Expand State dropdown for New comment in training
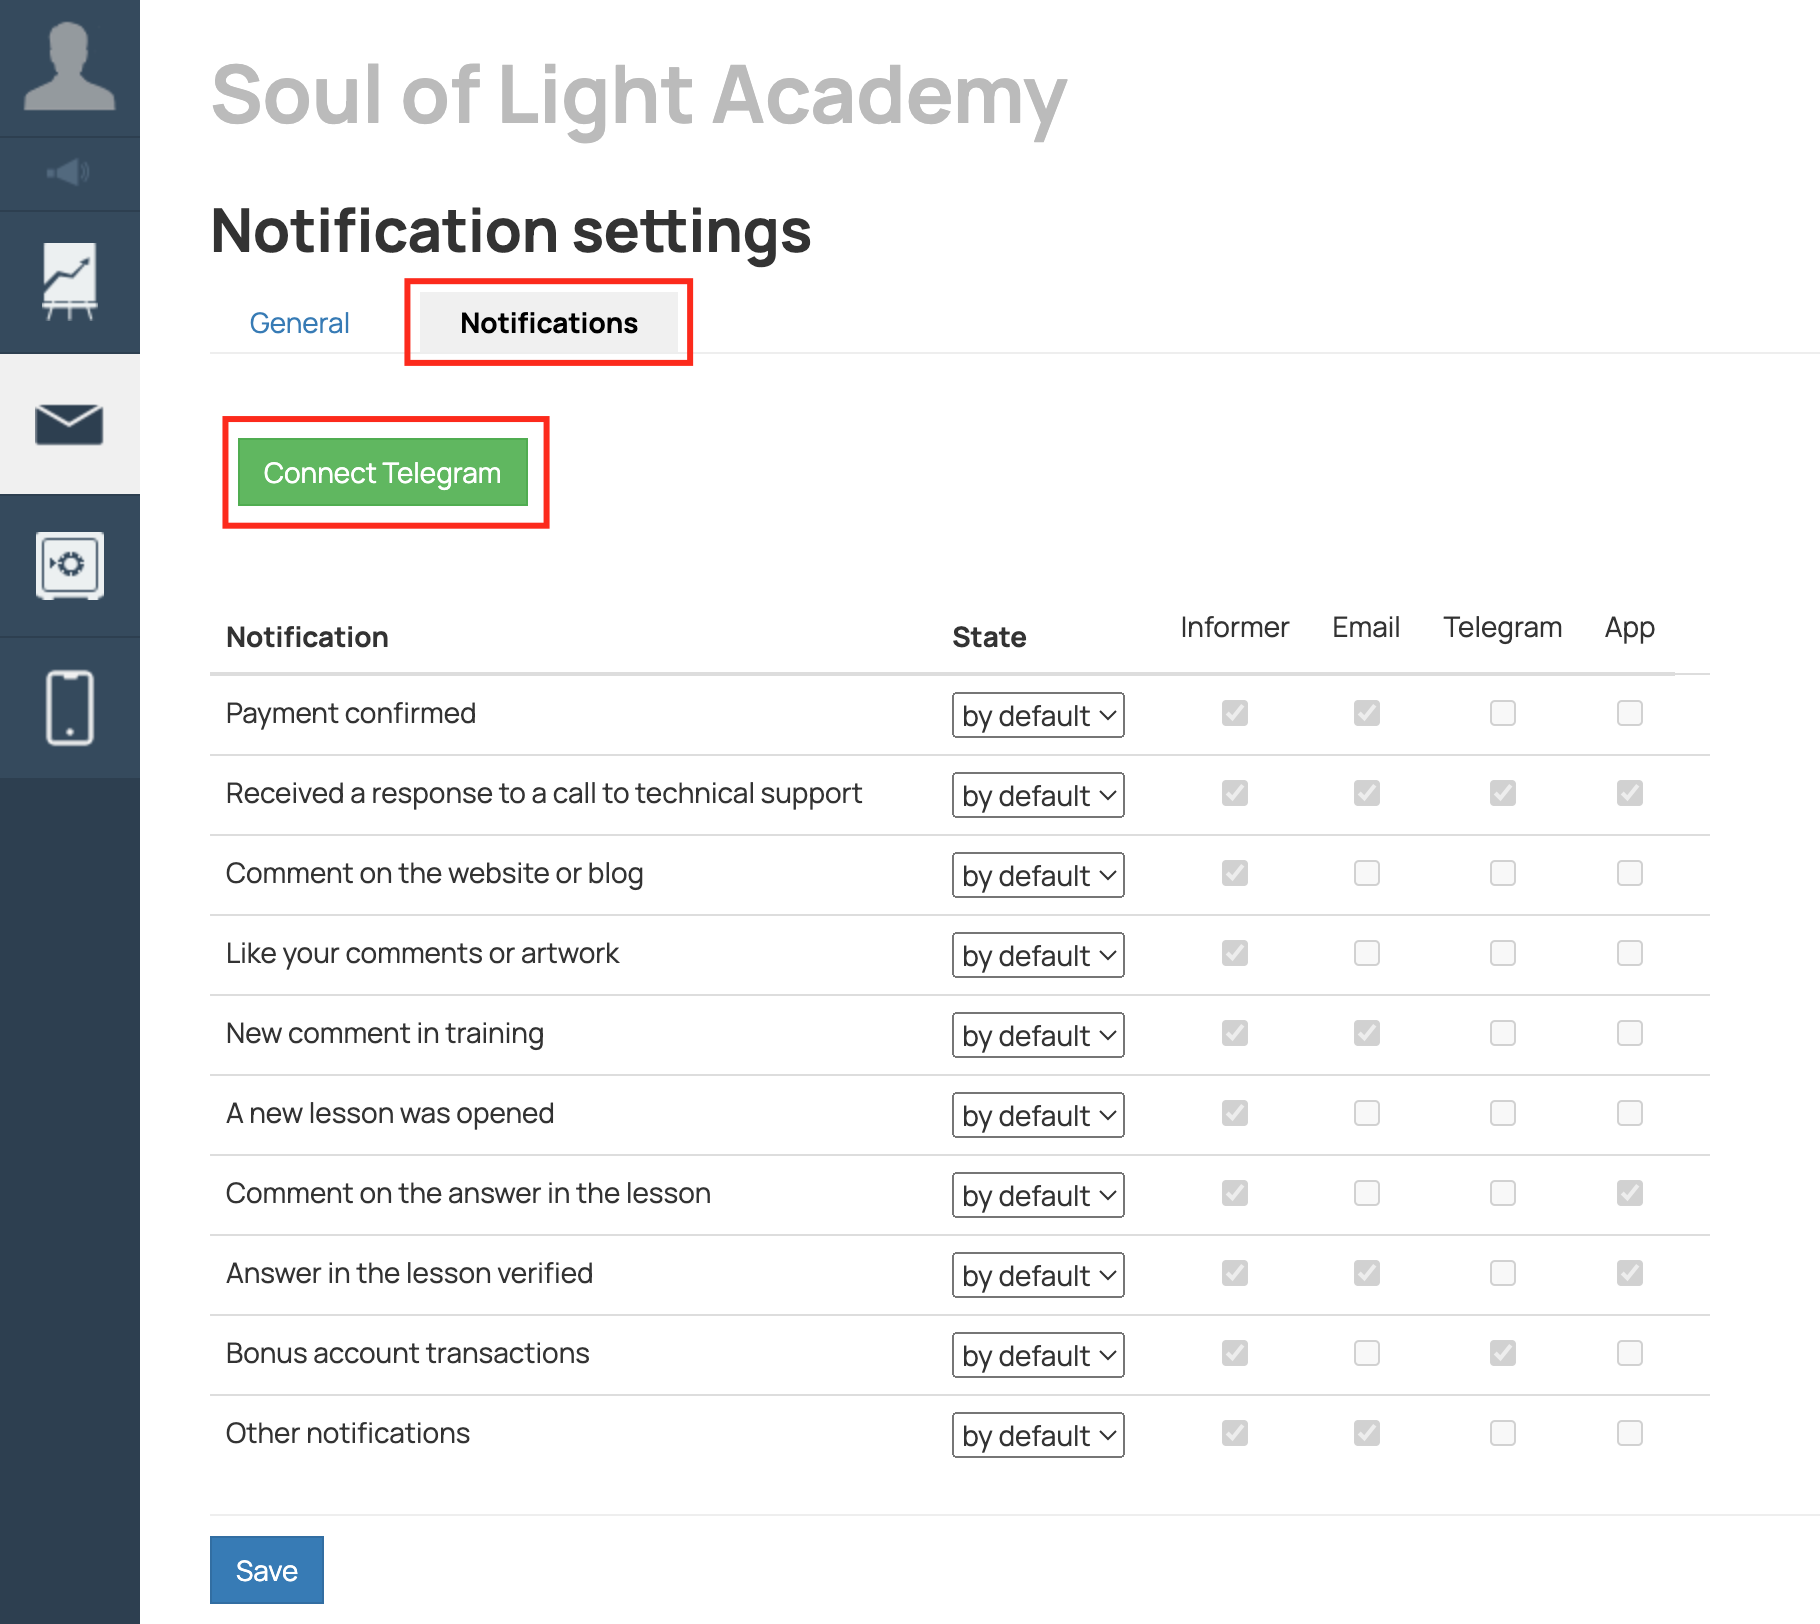The image size is (1820, 1624). [x=1037, y=1035]
